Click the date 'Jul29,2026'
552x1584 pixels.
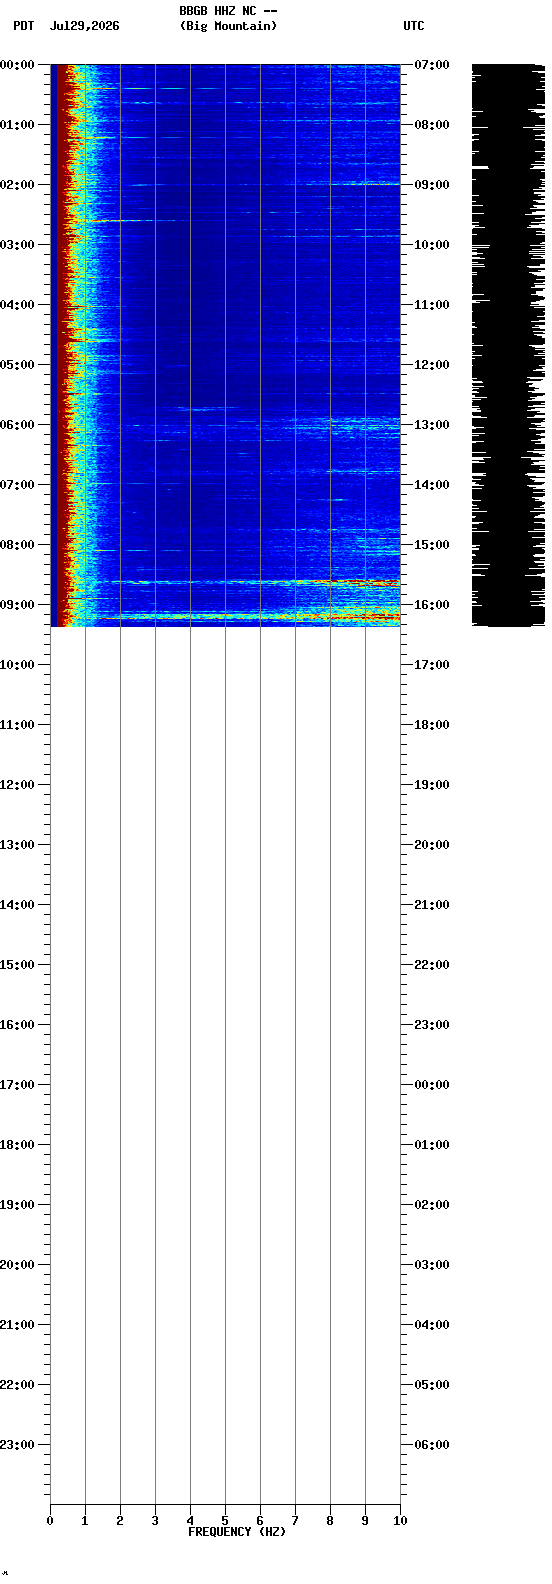84,26
